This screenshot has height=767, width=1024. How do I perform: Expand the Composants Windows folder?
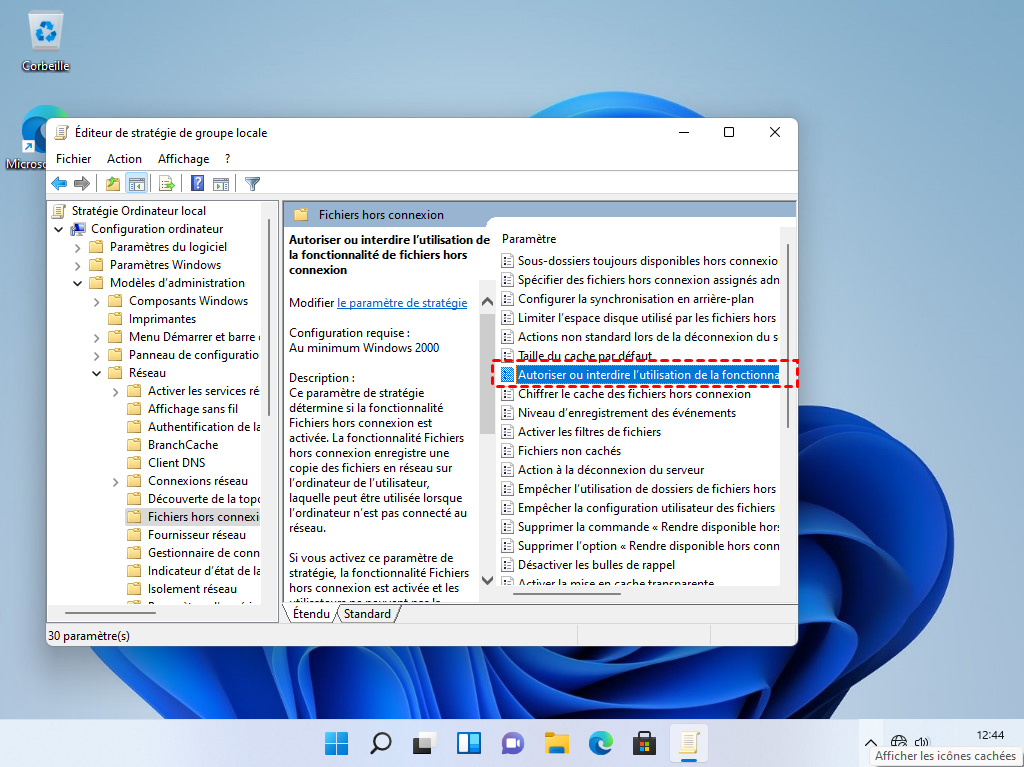[x=97, y=301]
